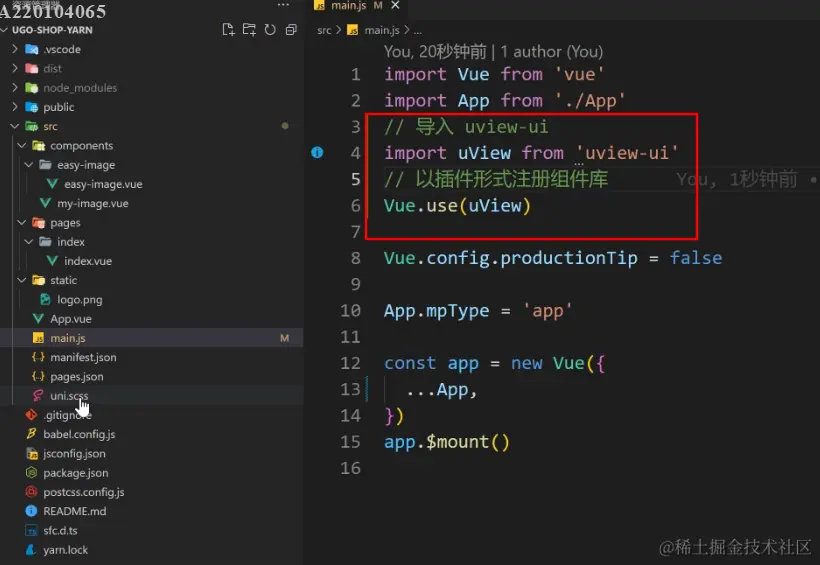Click the JS icon beside main.js in tree
The image size is (820, 565).
(38, 338)
